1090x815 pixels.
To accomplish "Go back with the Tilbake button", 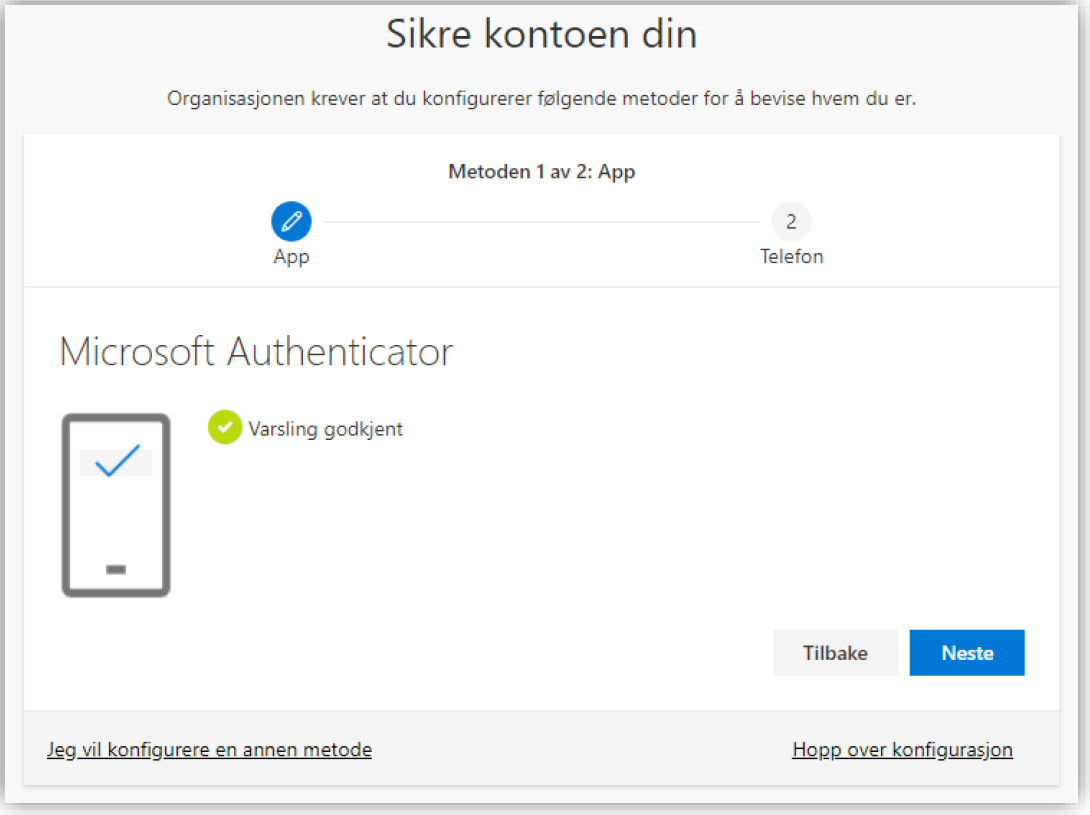I will (x=835, y=652).
